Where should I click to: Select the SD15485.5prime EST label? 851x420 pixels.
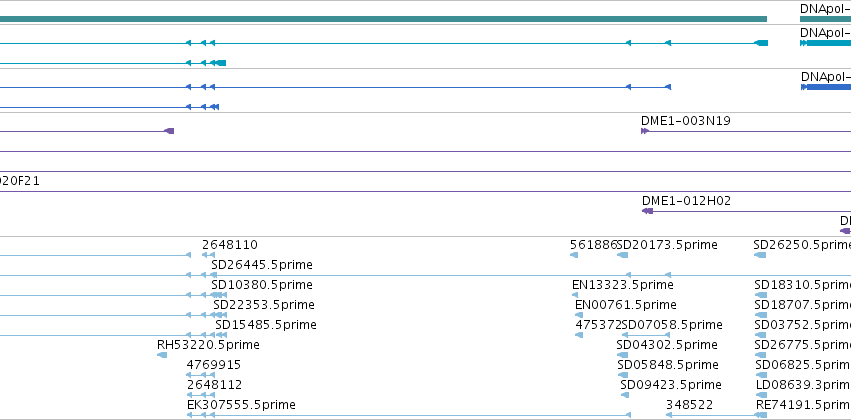(266, 324)
